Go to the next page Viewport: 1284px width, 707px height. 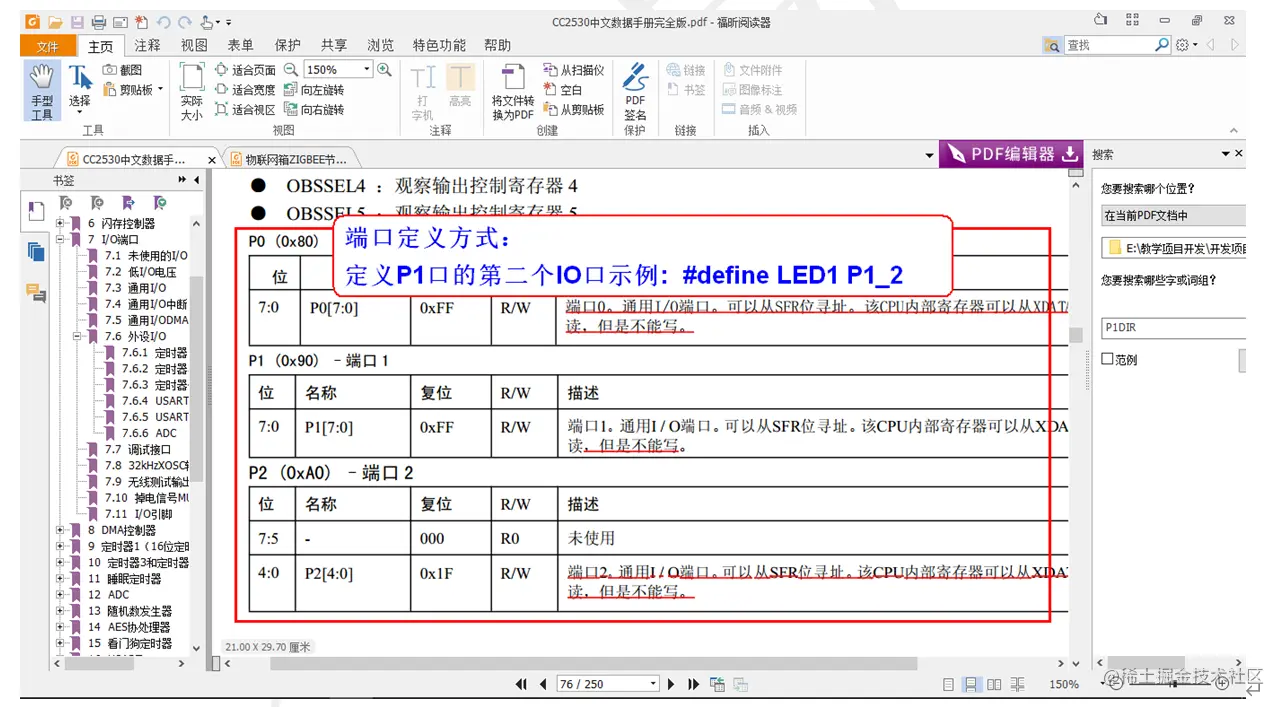click(x=672, y=684)
